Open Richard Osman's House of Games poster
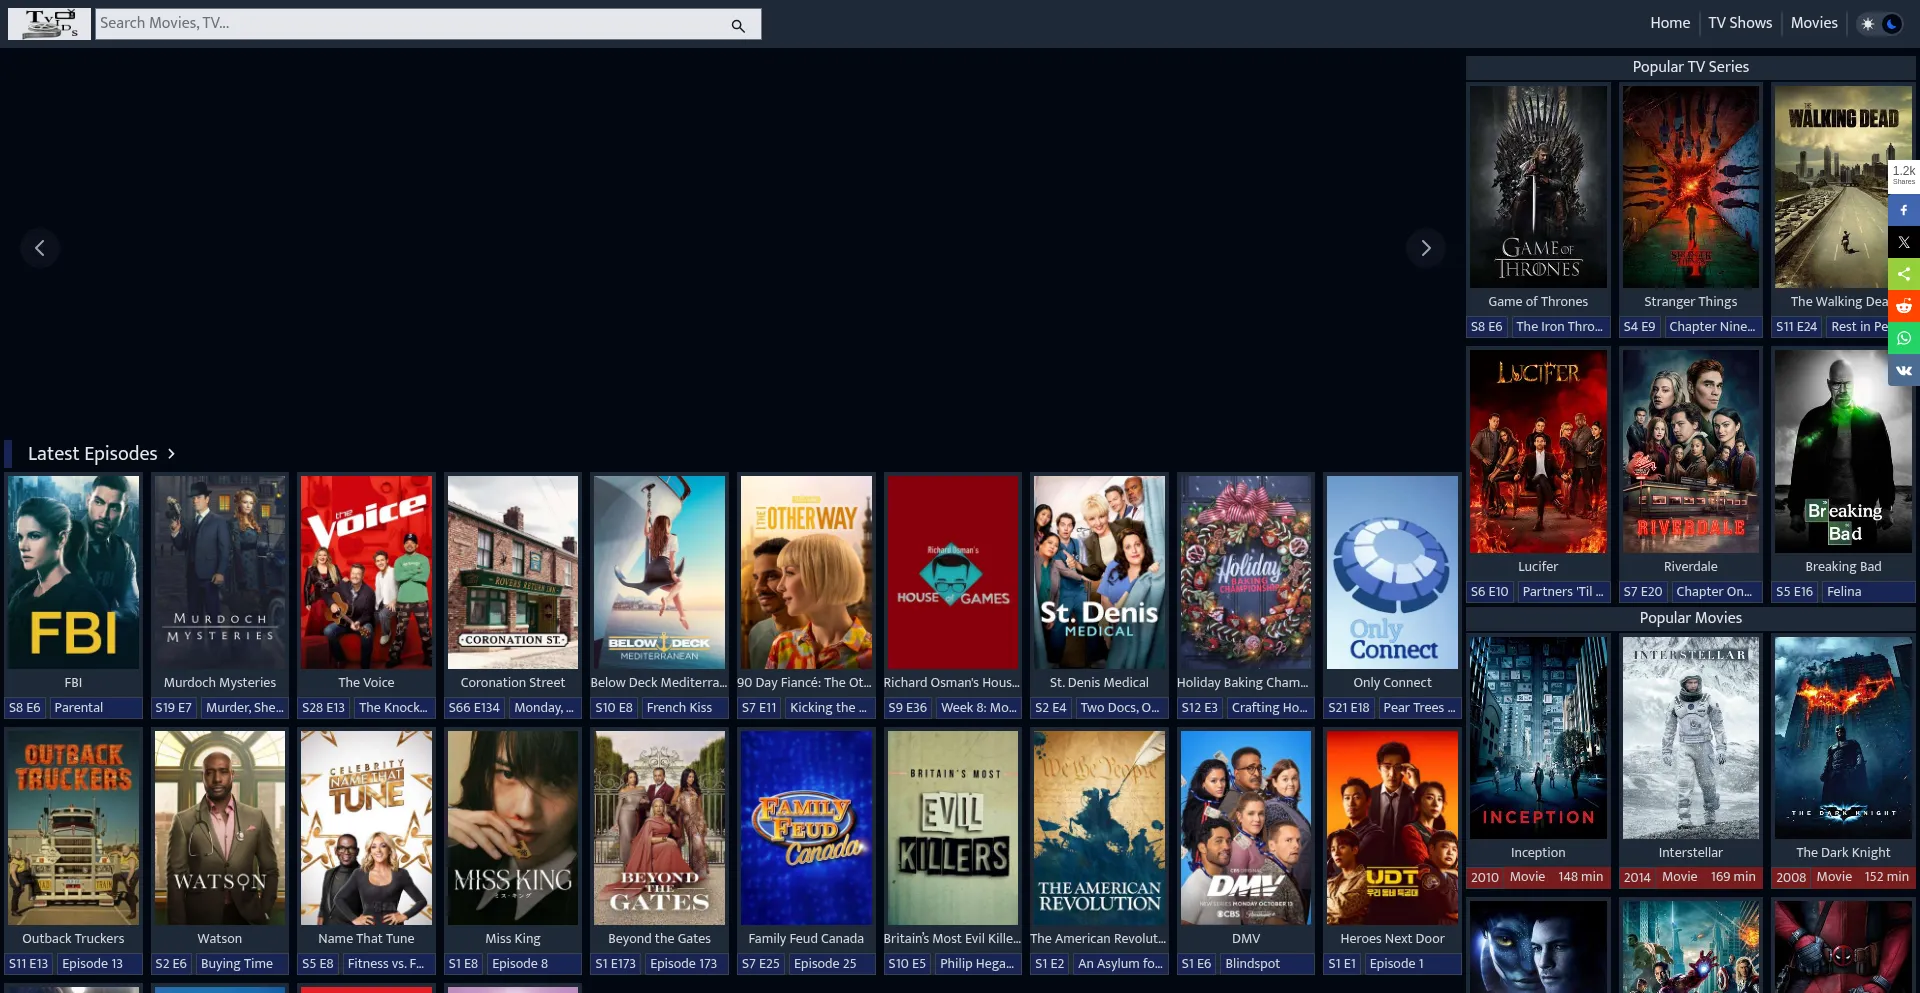The image size is (1920, 993). tap(952, 572)
